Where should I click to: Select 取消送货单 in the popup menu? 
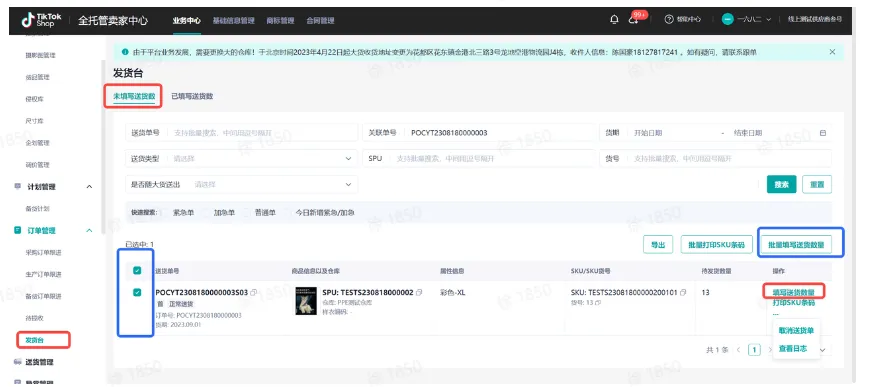coord(796,330)
